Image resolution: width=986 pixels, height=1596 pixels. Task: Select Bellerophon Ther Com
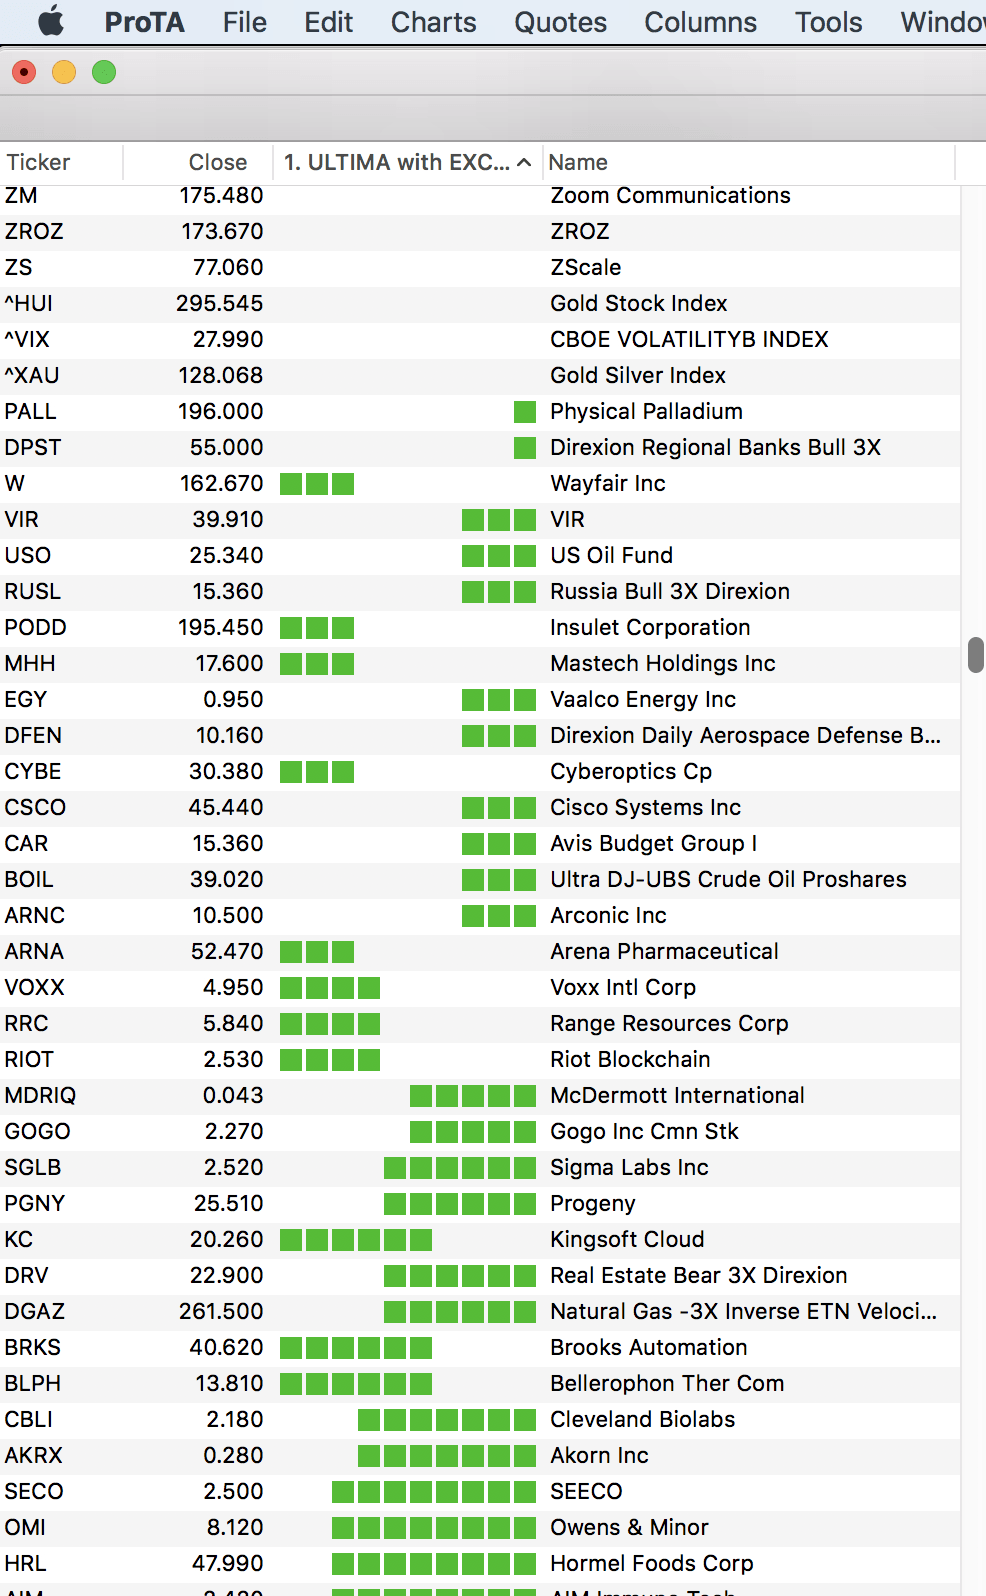tap(667, 1383)
